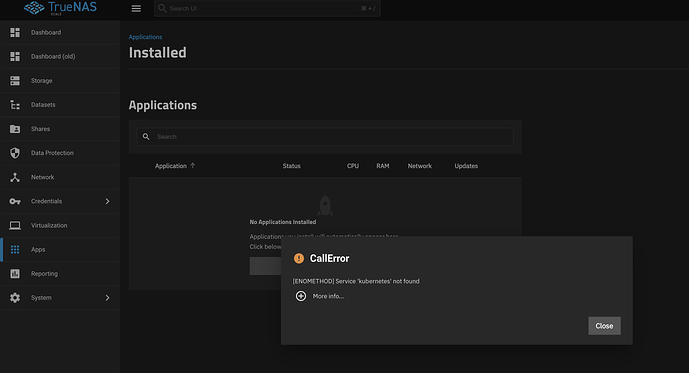
Task: Toggle the hamburger sidebar menu
Action: (x=136, y=8)
